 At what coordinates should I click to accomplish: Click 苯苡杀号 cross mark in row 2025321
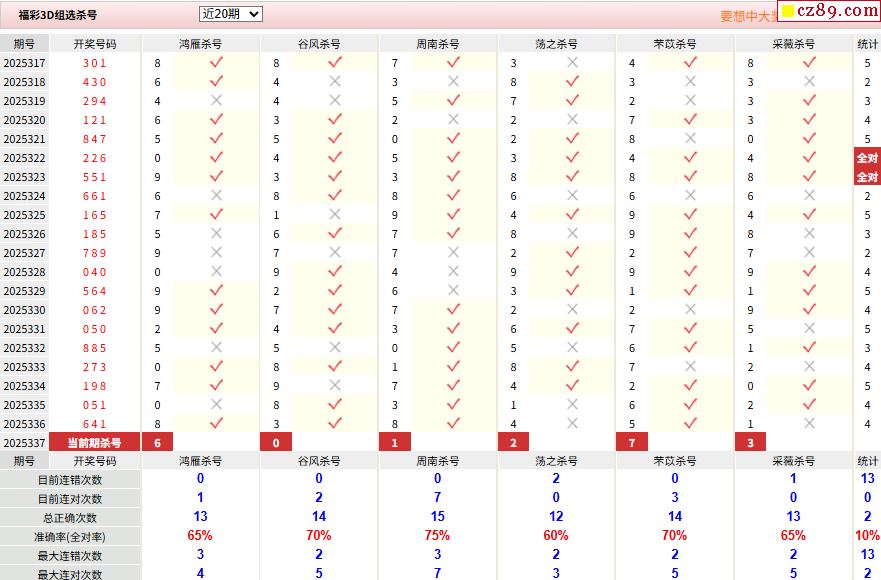coord(690,139)
